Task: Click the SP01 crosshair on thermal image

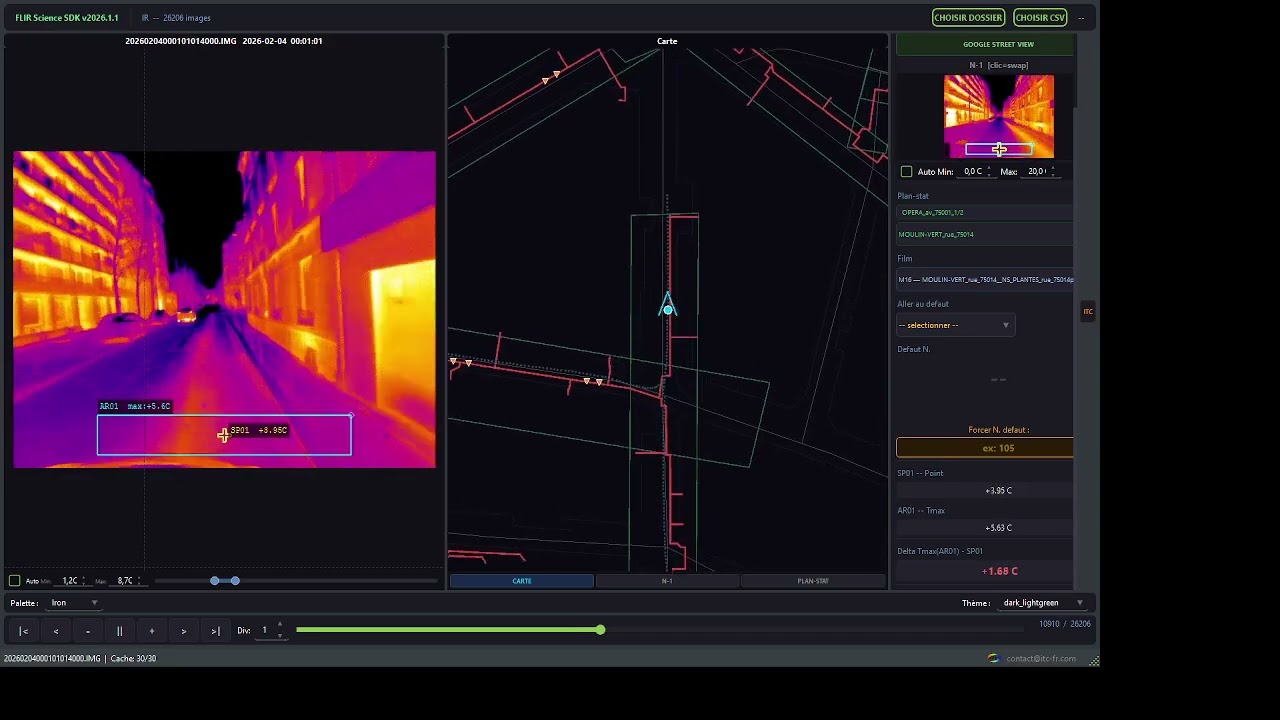Action: tap(223, 434)
